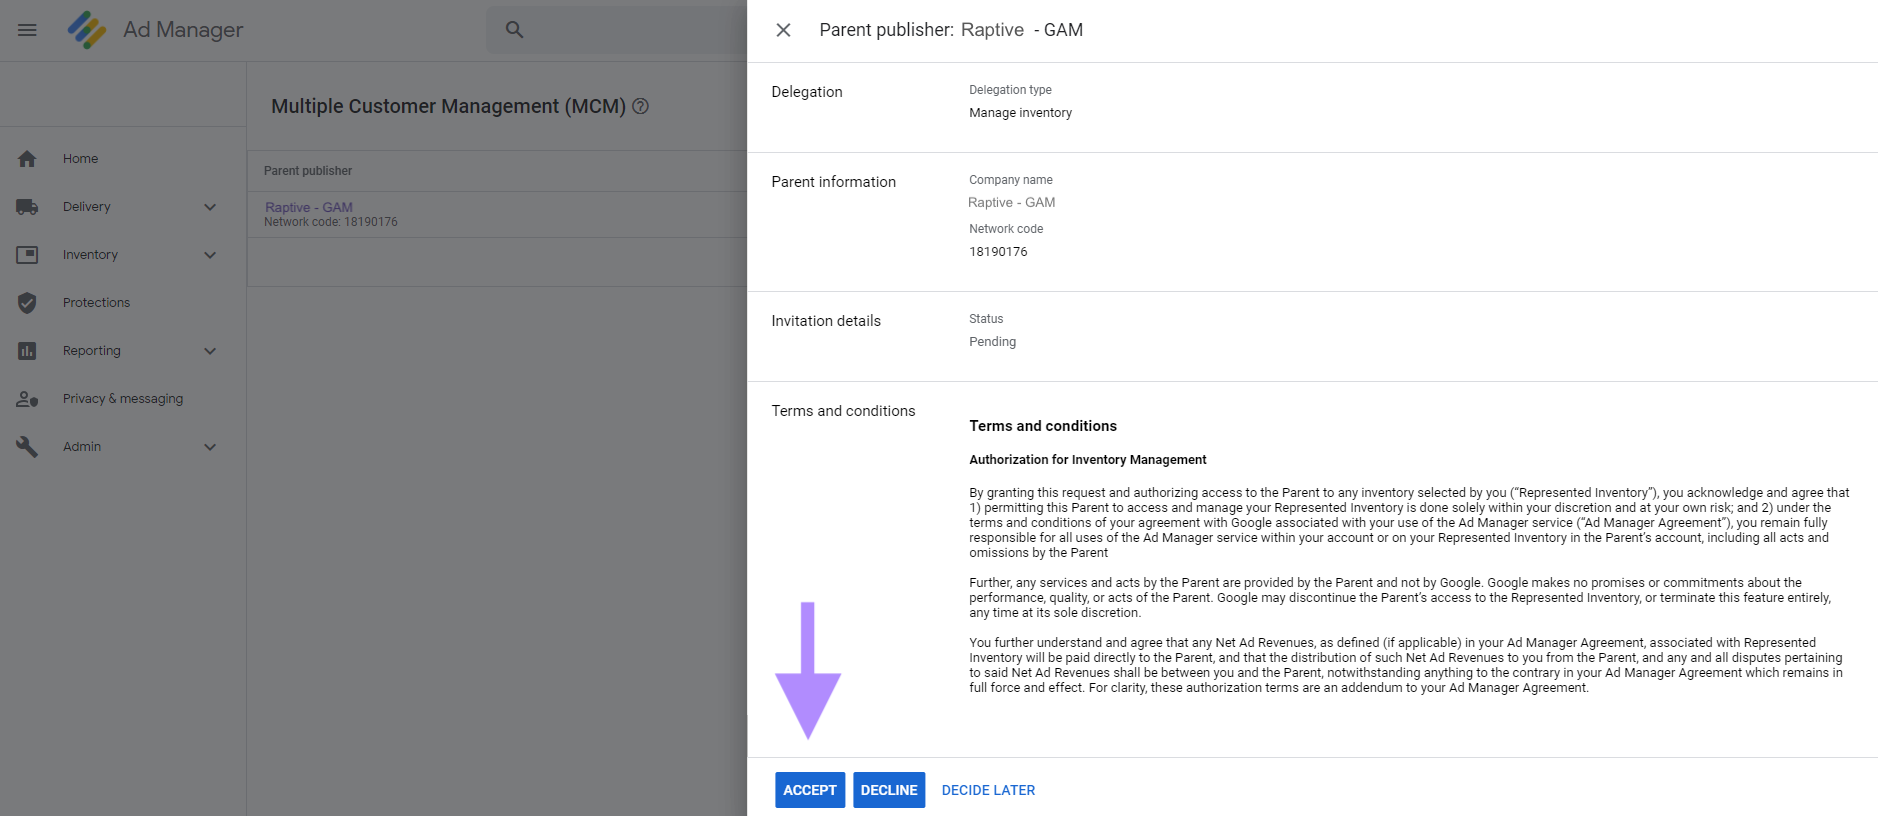Accept the parent publisher invitation
Image resolution: width=1878 pixels, height=816 pixels.
[810, 790]
